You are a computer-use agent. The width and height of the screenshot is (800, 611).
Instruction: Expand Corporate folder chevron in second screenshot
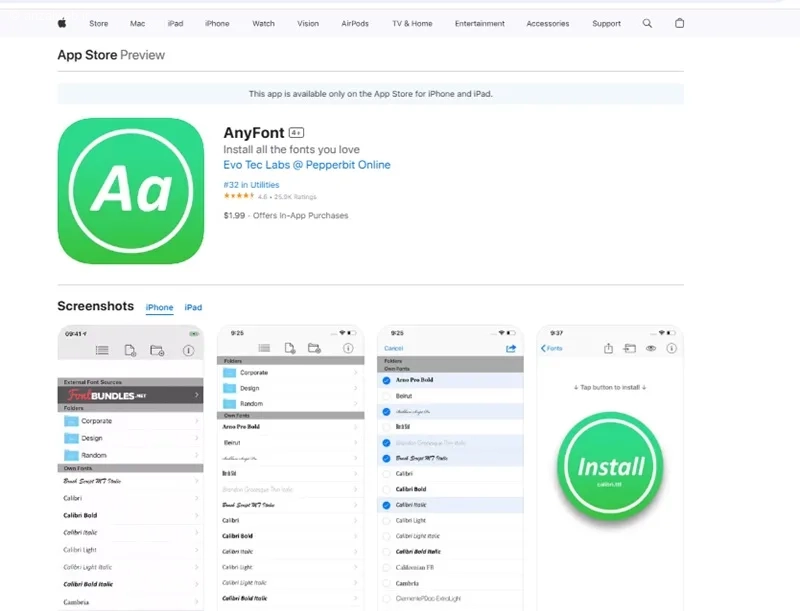click(x=355, y=372)
